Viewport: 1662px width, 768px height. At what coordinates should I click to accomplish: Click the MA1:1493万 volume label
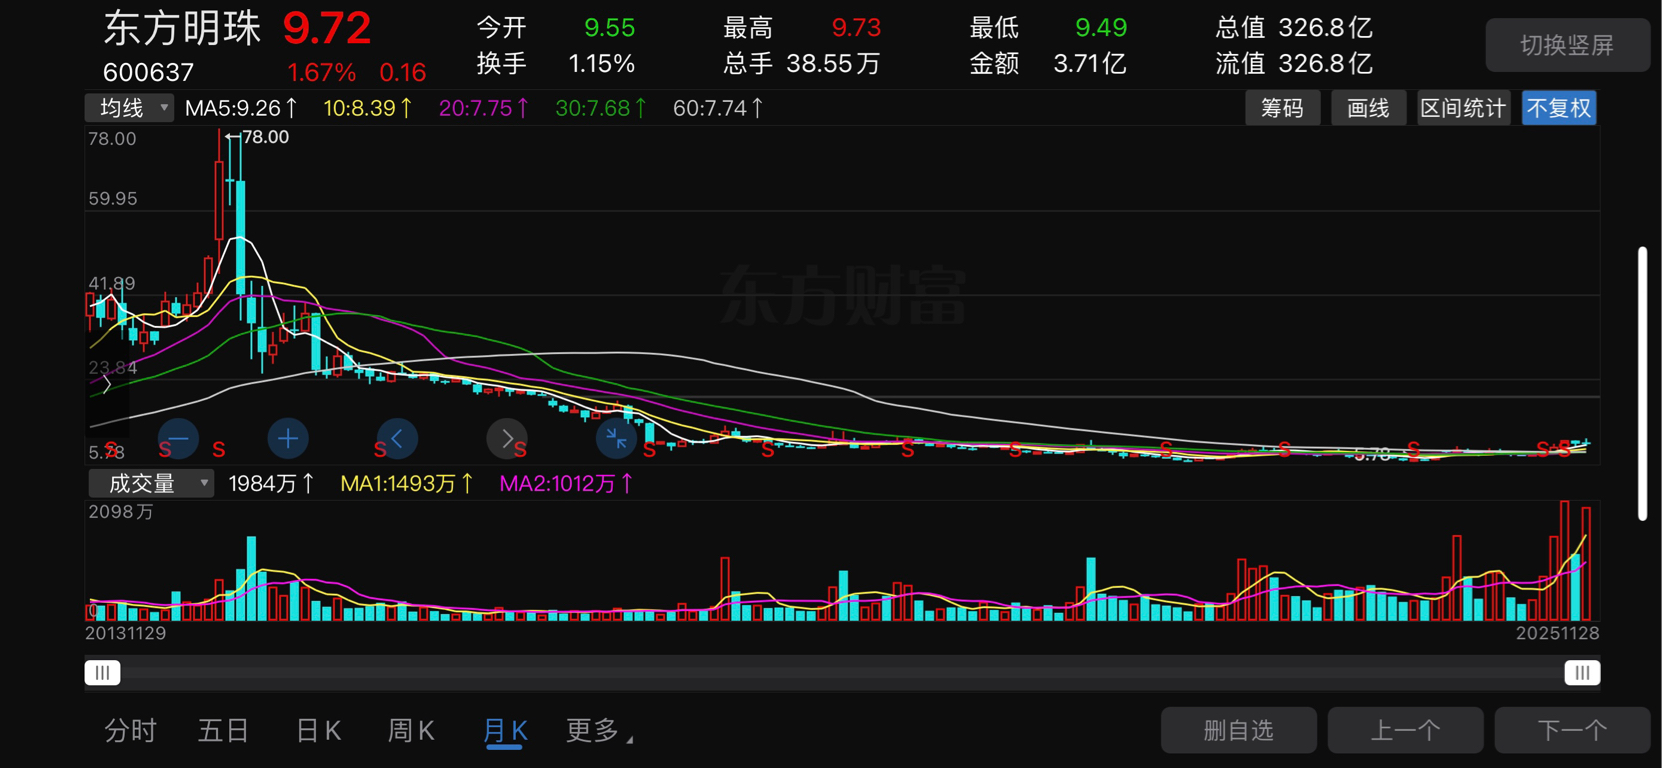pyautogui.click(x=406, y=484)
